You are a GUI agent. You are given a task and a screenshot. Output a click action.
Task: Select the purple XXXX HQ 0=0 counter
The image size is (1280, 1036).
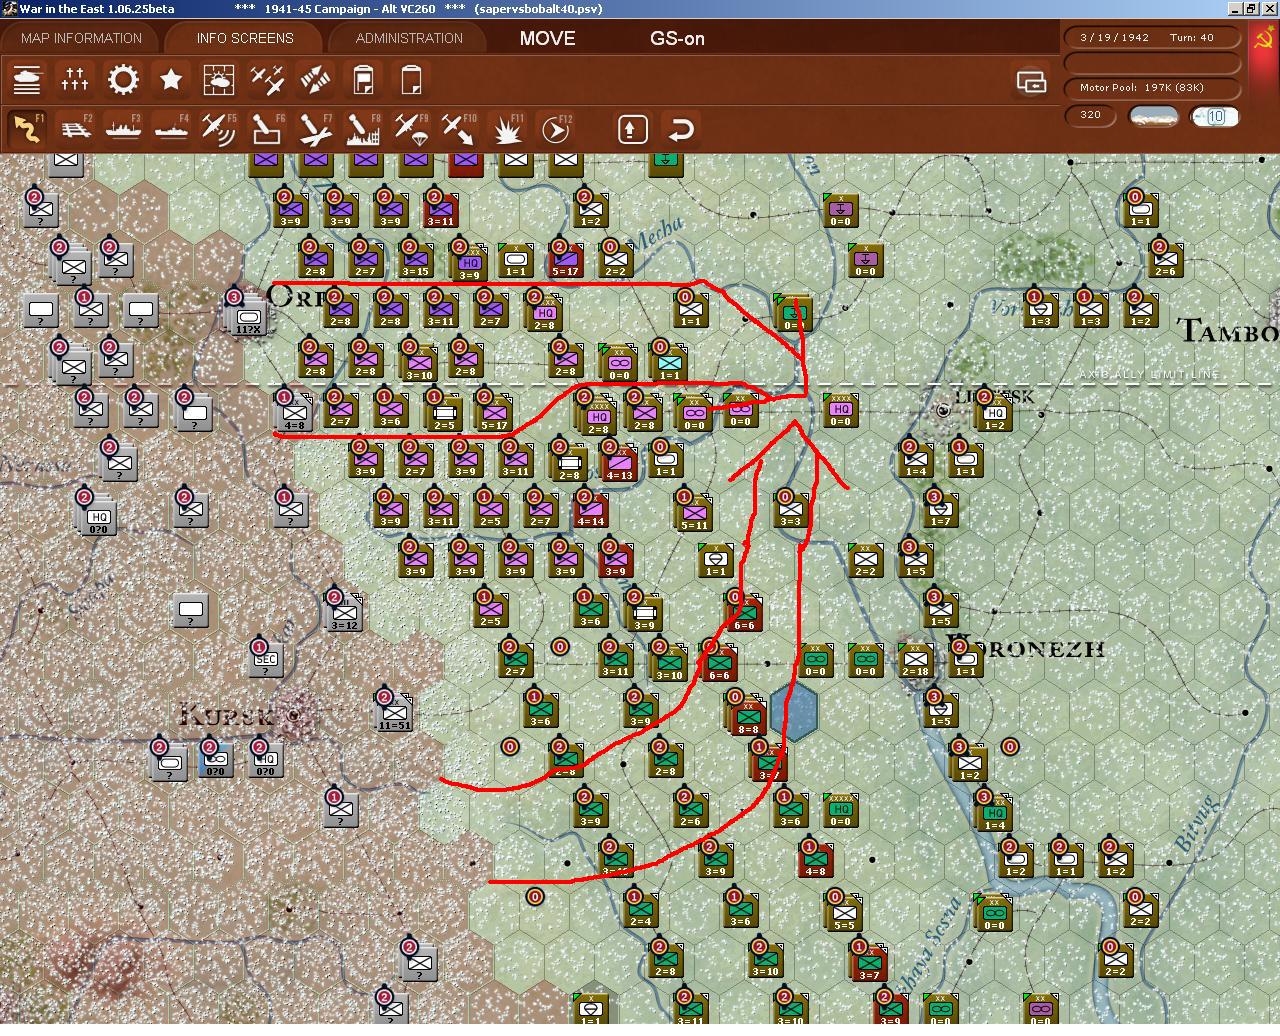[841, 409]
